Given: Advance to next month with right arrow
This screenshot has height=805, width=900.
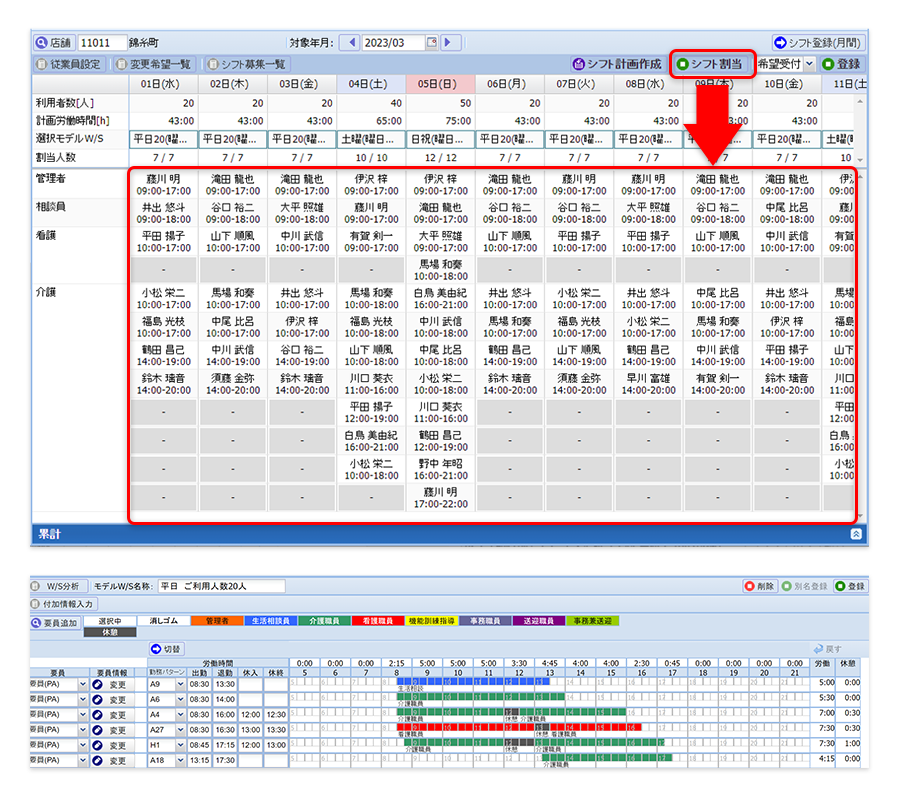Looking at the screenshot, I should pos(449,43).
